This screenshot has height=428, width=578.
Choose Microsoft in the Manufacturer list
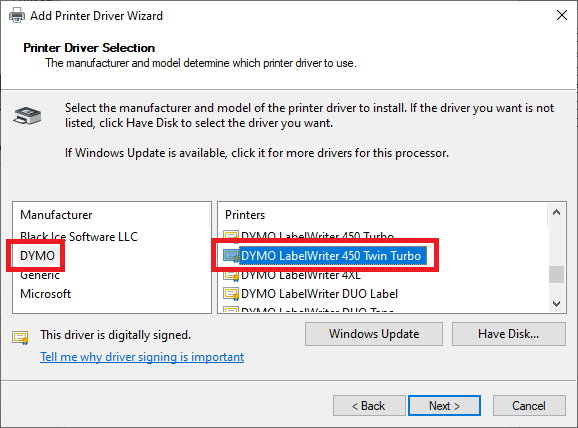click(x=45, y=294)
